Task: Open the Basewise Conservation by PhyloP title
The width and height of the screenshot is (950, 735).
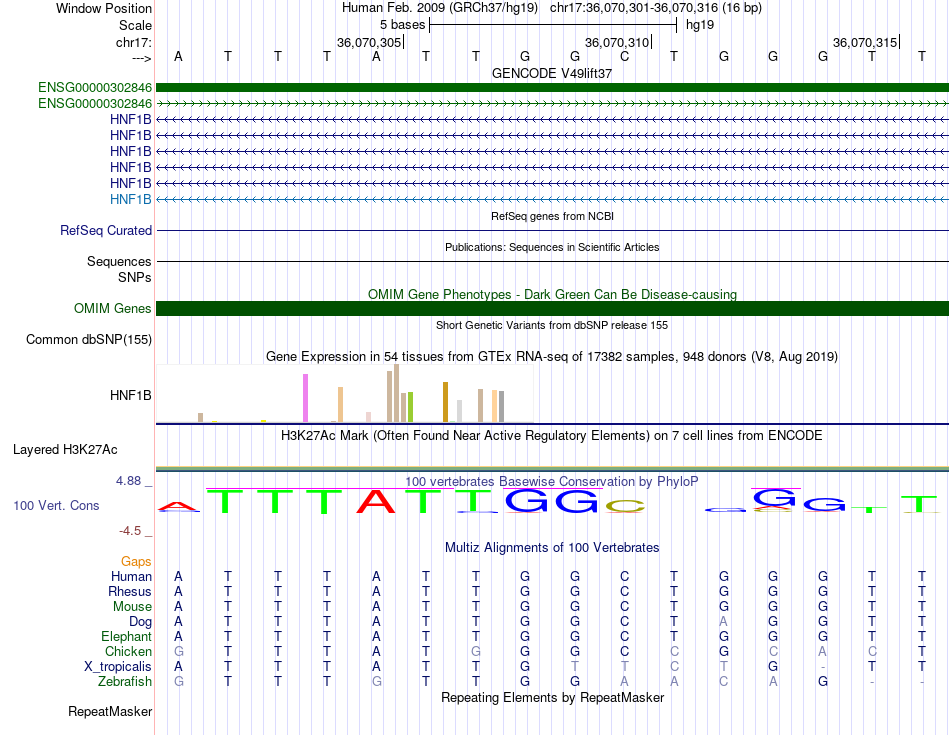Action: tap(552, 482)
